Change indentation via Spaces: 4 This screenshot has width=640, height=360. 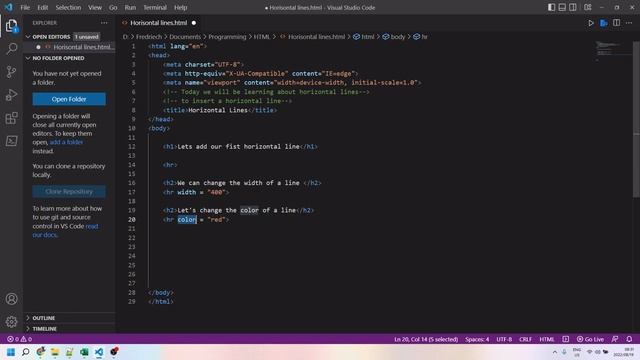(477, 339)
